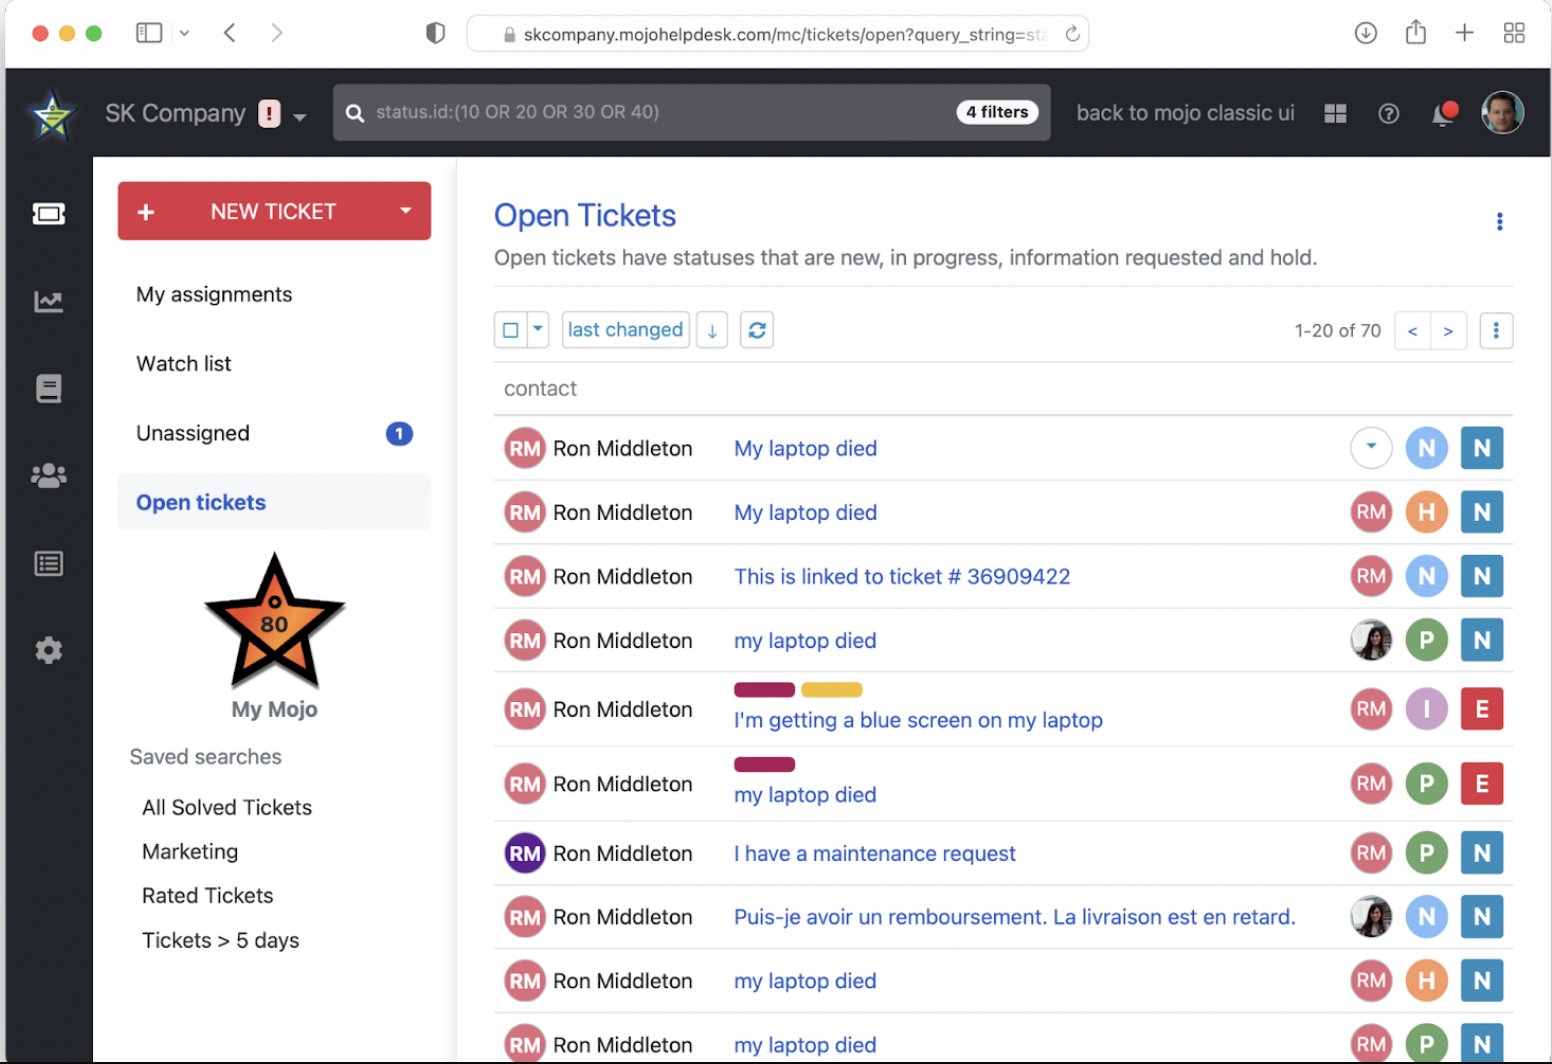
Task: Open the Contacts people icon in sidebar
Action: click(47, 476)
